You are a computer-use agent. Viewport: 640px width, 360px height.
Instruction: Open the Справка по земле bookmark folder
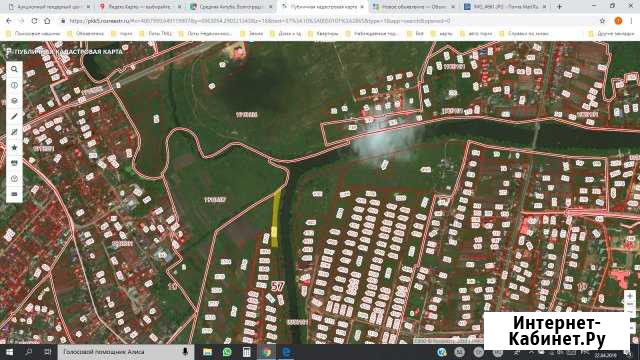tap(524, 34)
